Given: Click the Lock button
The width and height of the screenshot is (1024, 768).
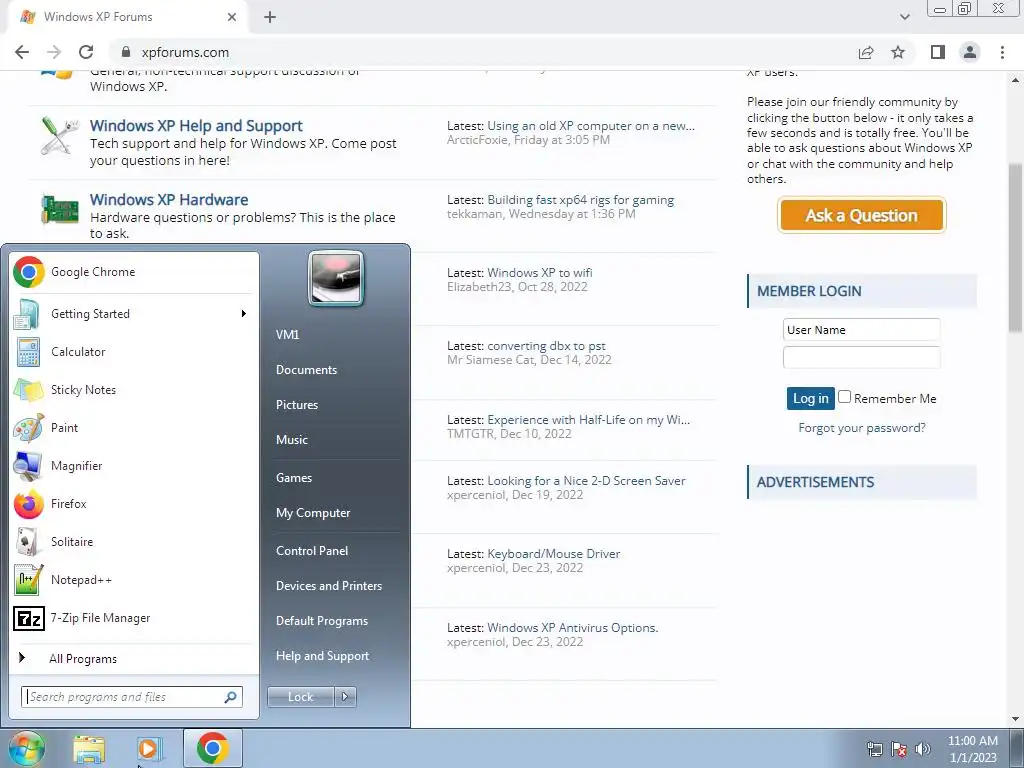Looking at the screenshot, I should click(x=301, y=697).
